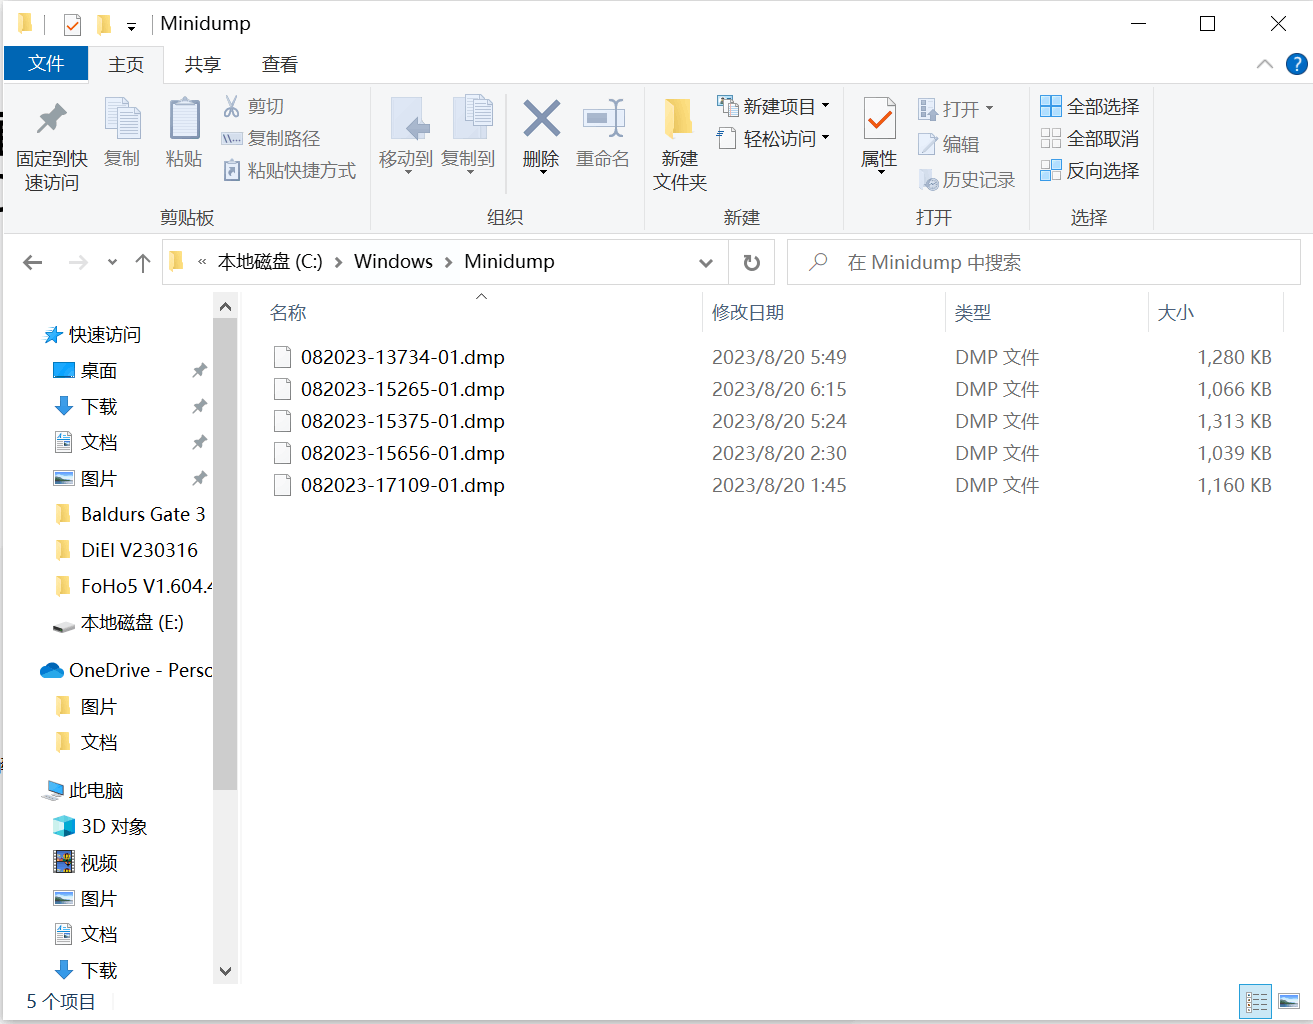Refresh the Minidump folder view
The width and height of the screenshot is (1313, 1024).
[751, 262]
